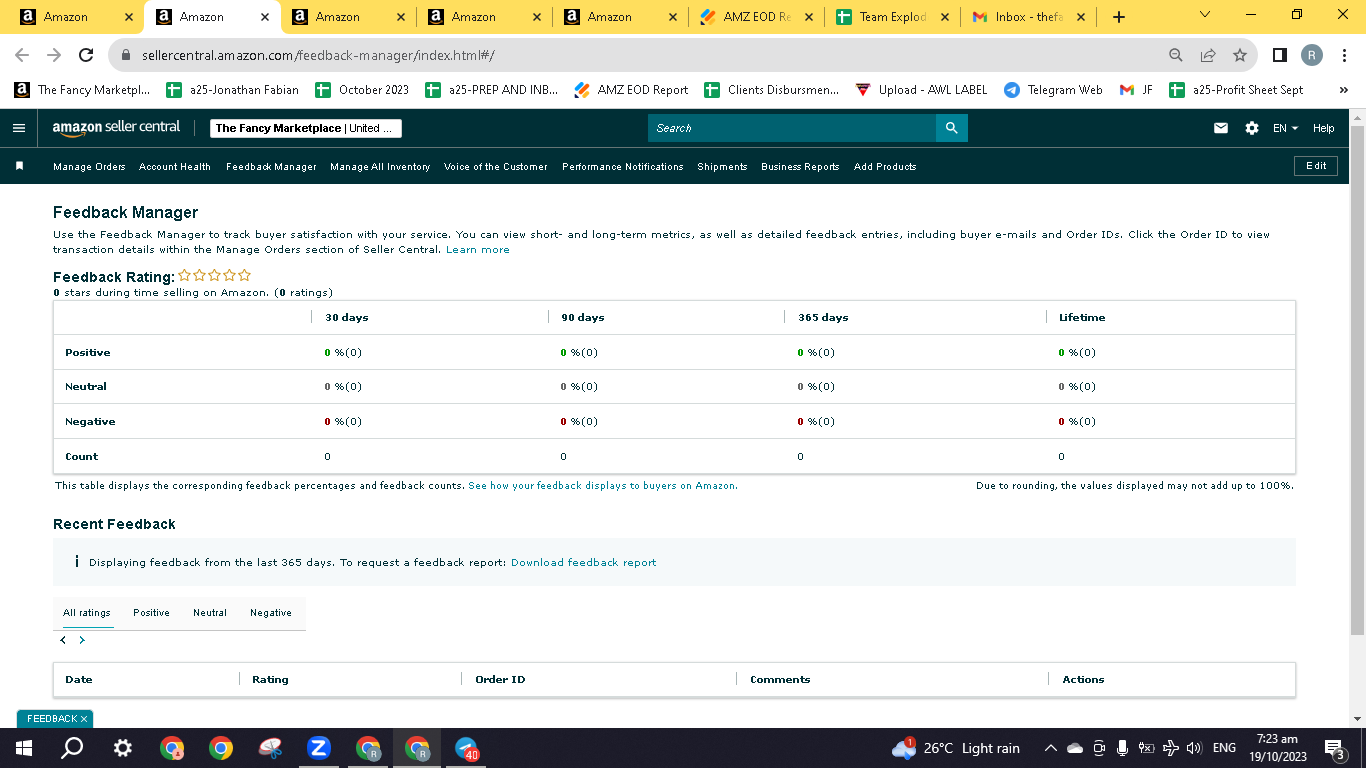This screenshot has width=1366, height=768.
Task: Click the bookmark flag icon beside Manage Orders
Action: tap(19, 166)
